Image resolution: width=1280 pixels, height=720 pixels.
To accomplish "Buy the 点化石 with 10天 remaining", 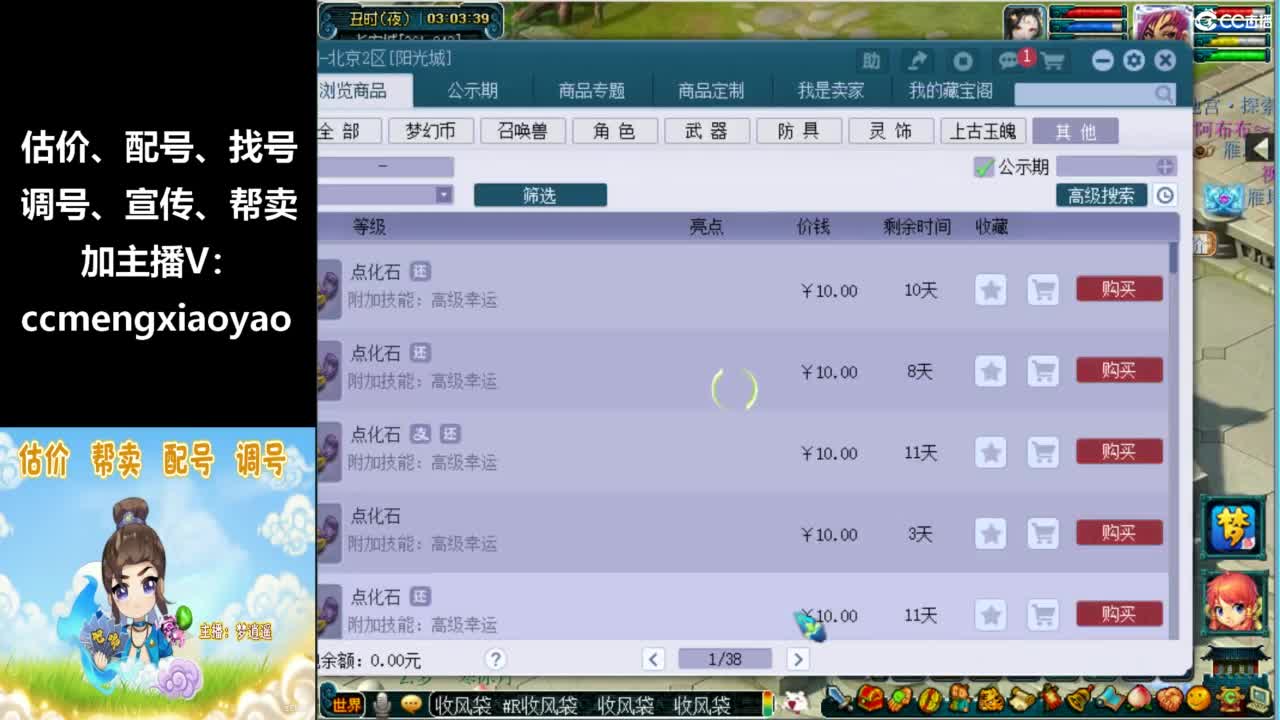I will click(1119, 289).
